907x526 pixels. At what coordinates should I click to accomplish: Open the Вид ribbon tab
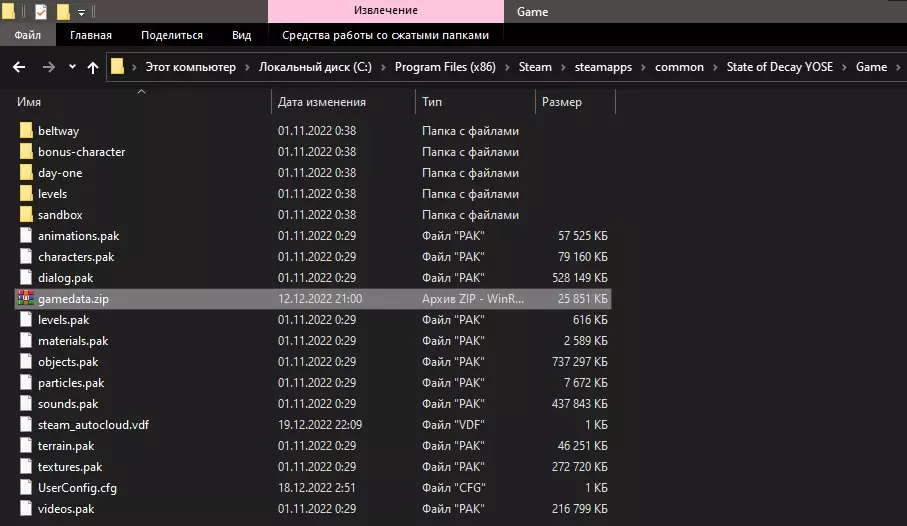point(242,35)
